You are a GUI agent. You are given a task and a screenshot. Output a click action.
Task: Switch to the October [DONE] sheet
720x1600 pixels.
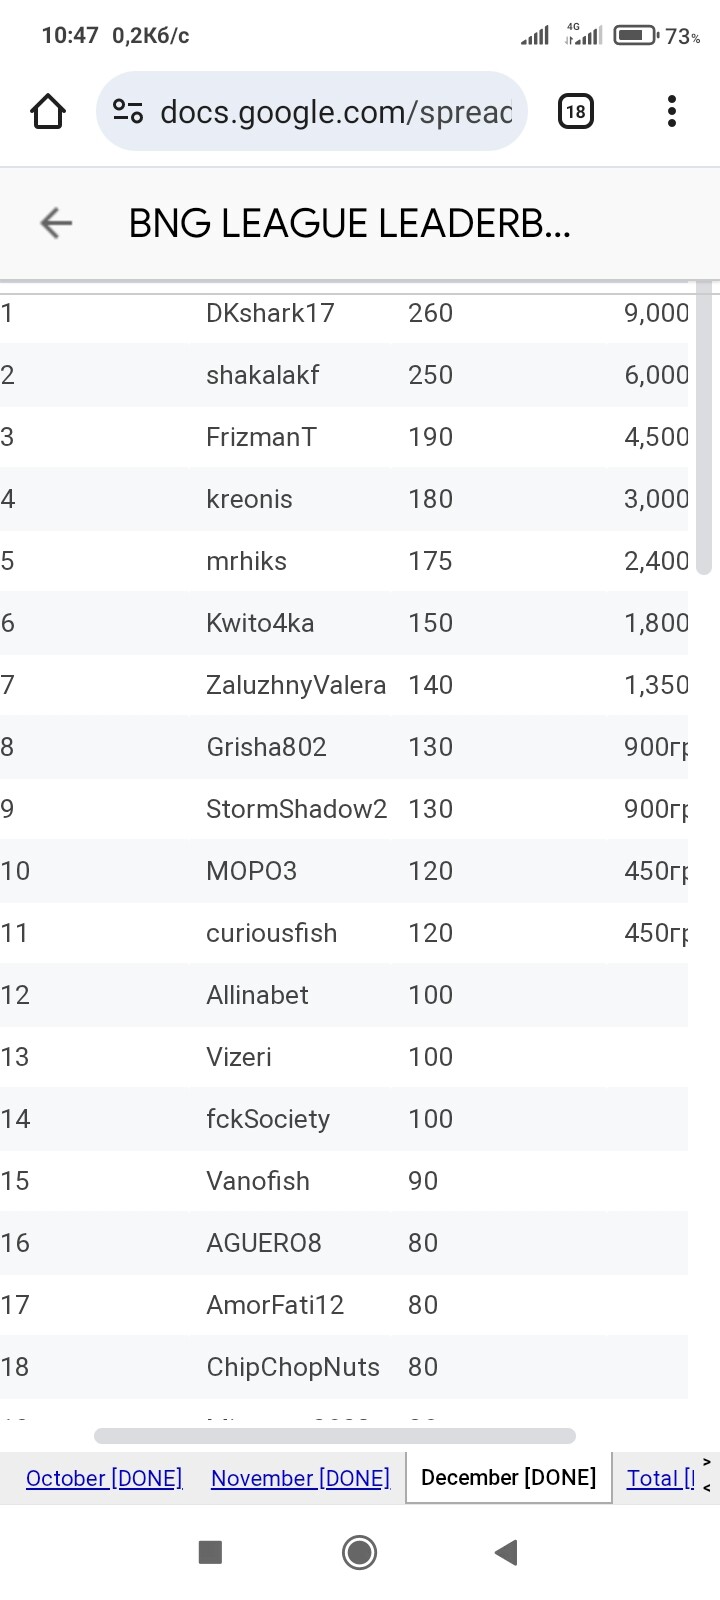[x=104, y=1478]
